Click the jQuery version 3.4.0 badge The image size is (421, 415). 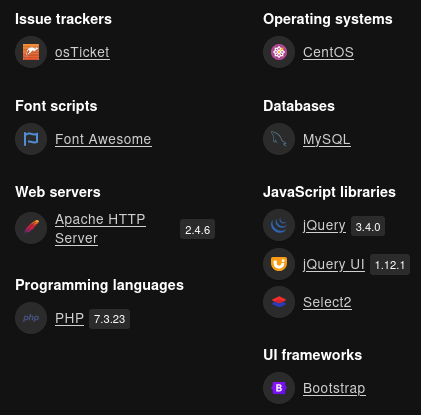coord(368,226)
